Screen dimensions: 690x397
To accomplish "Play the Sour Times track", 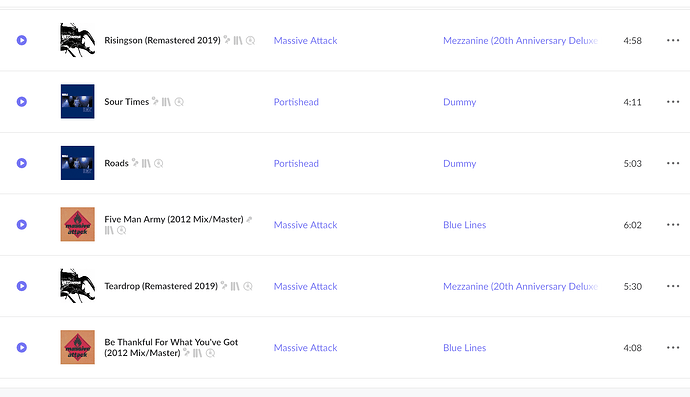I will (x=22, y=102).
